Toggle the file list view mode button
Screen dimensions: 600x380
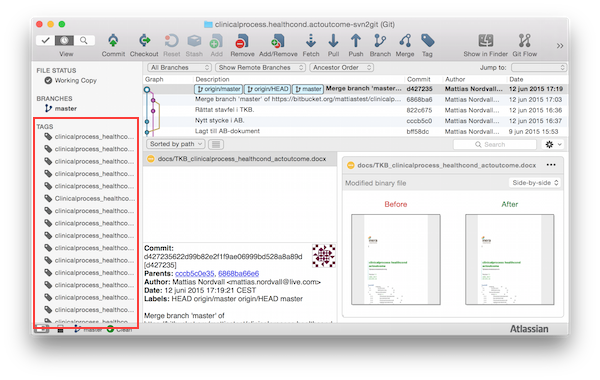216,144
